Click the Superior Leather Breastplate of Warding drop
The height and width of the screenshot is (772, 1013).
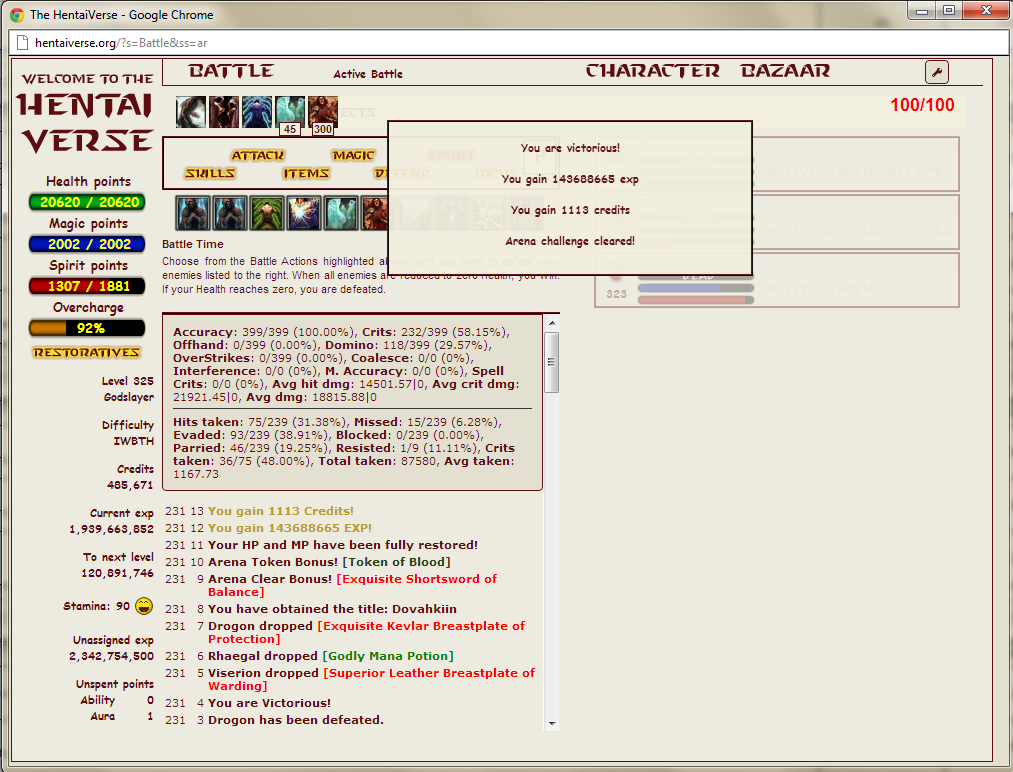point(371,680)
